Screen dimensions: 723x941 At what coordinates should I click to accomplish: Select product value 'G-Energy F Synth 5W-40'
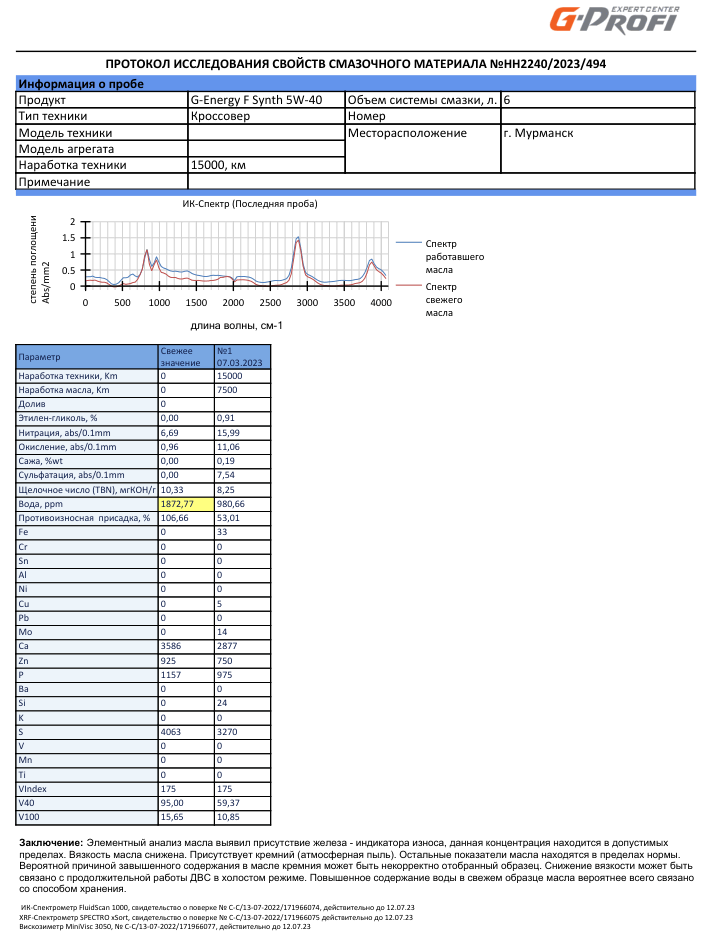pyautogui.click(x=256, y=100)
